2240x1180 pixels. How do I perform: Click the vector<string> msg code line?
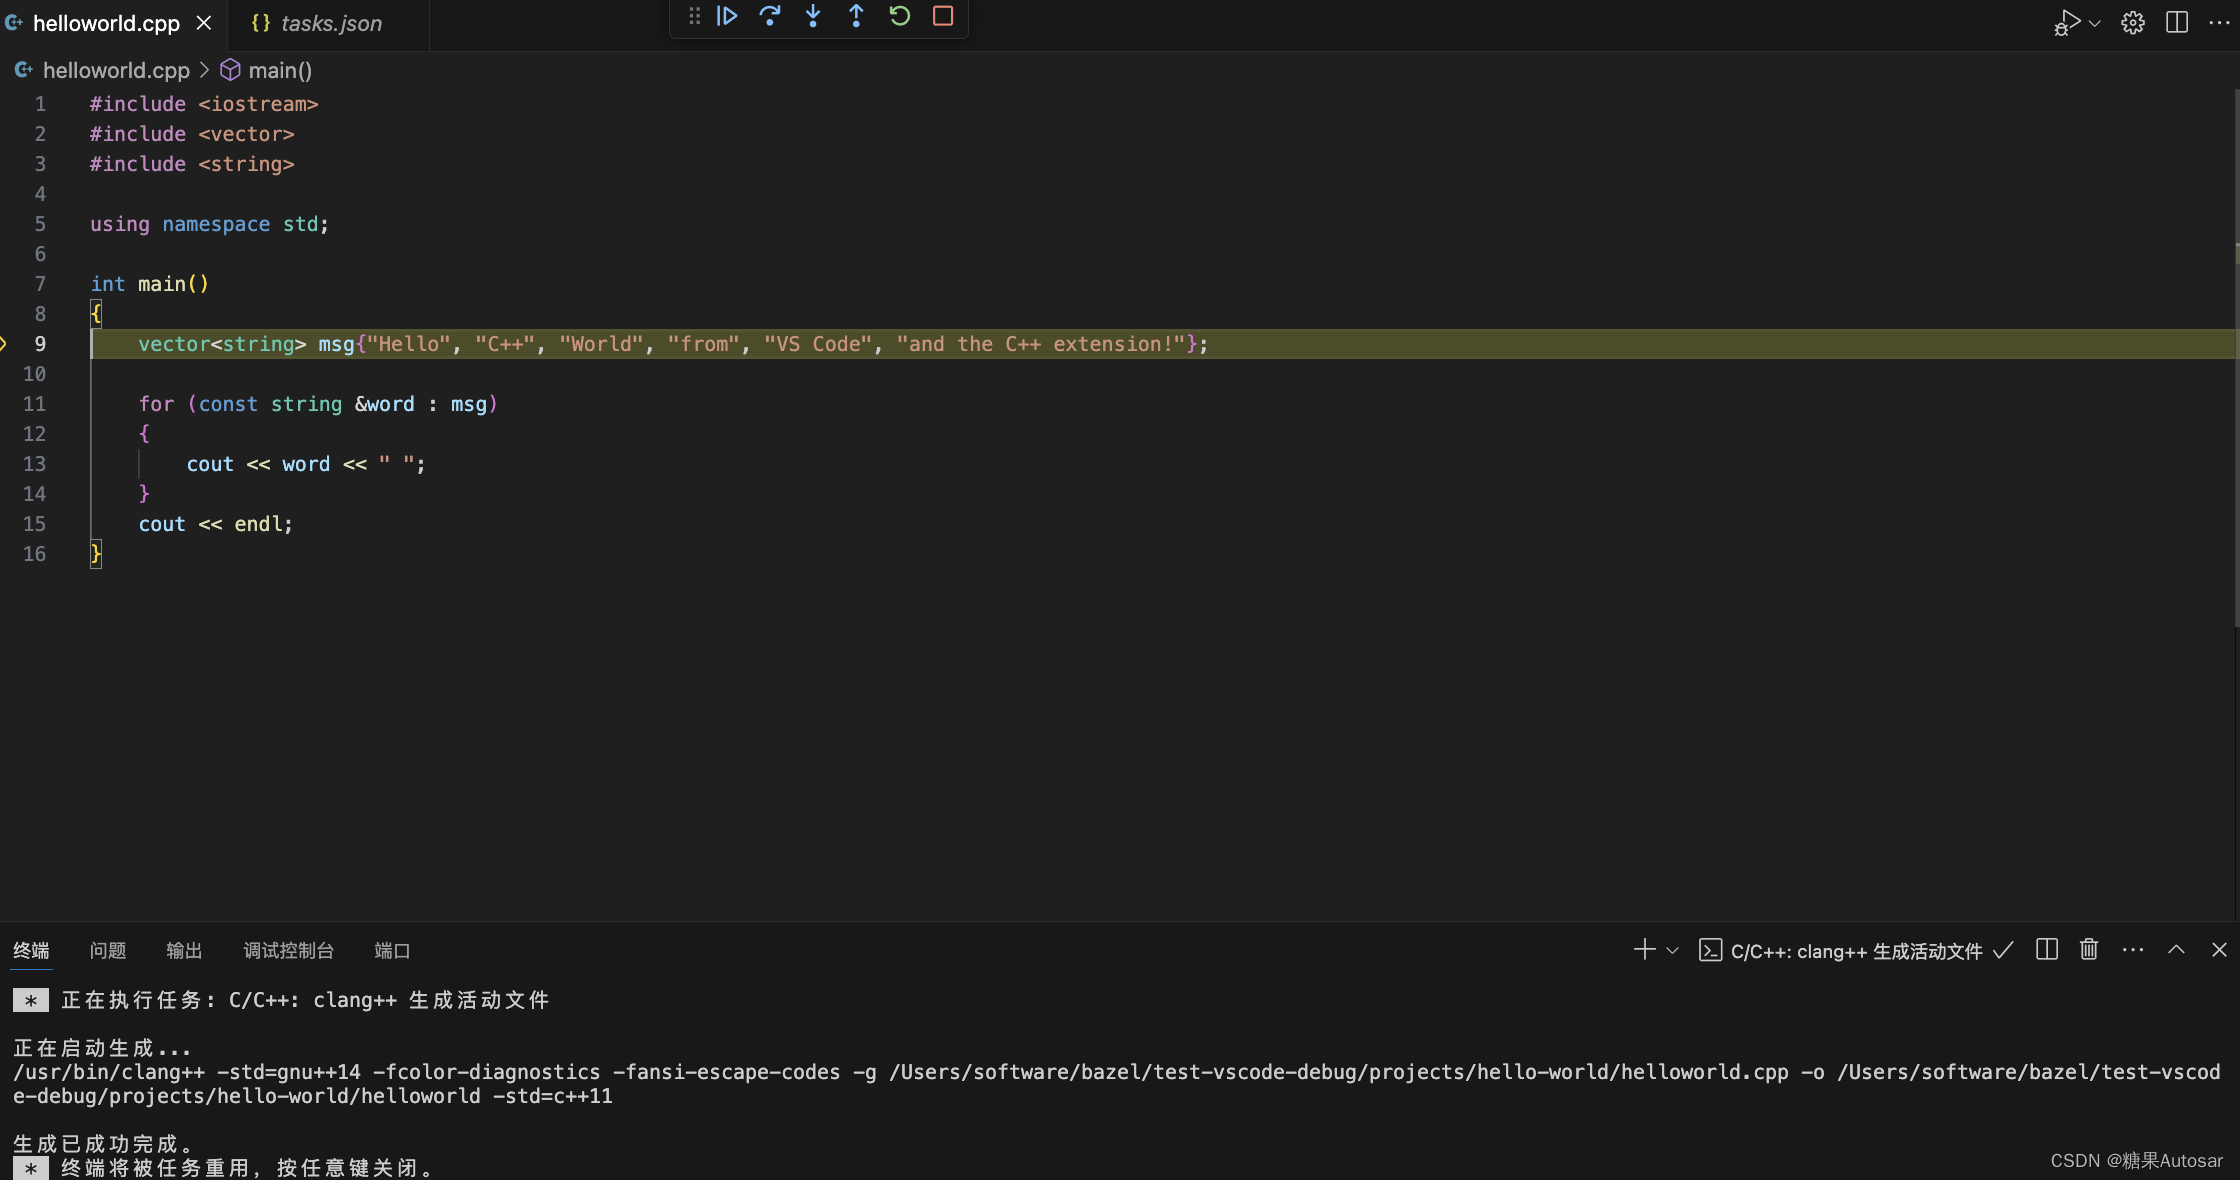click(673, 344)
